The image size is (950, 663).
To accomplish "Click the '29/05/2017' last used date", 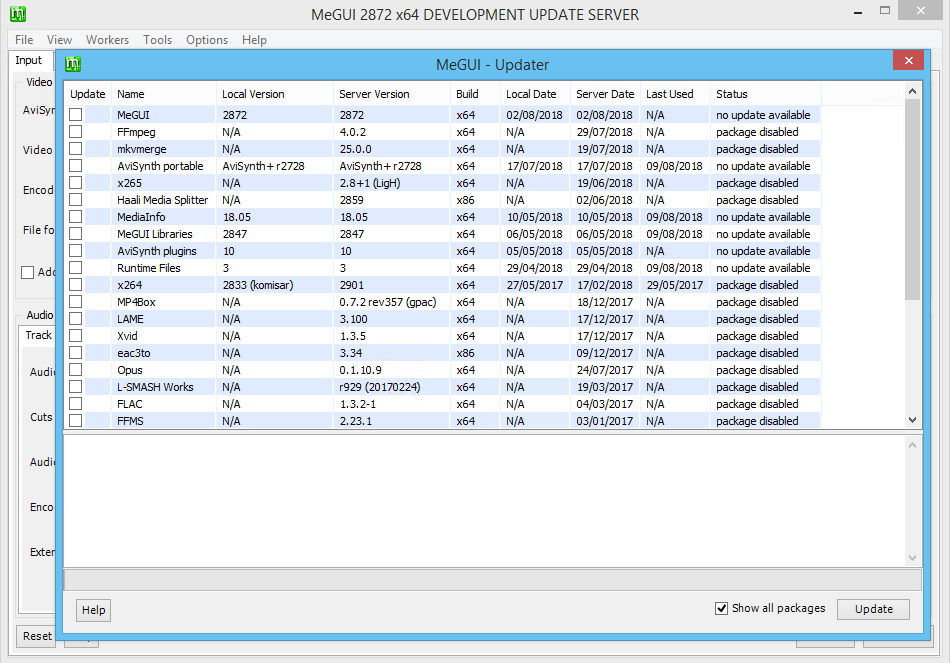I will tap(674, 285).
